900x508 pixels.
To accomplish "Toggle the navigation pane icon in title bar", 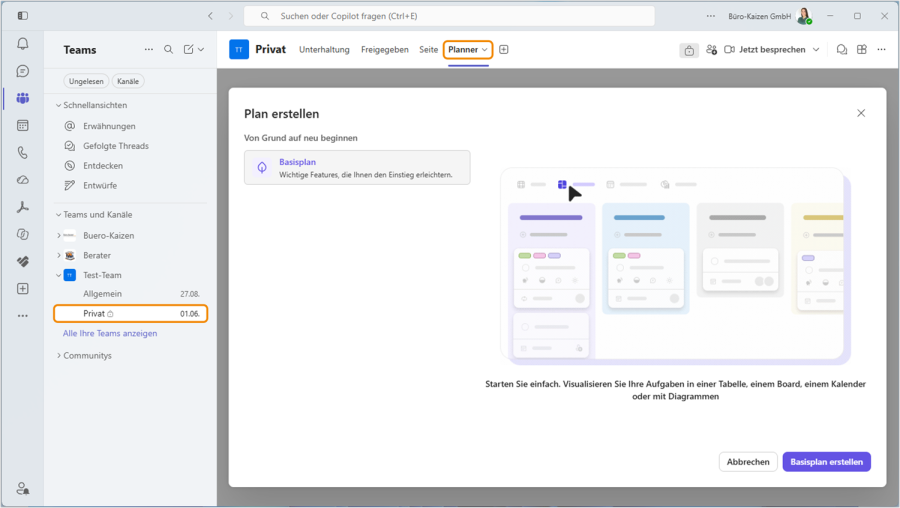I will tap(23, 15).
